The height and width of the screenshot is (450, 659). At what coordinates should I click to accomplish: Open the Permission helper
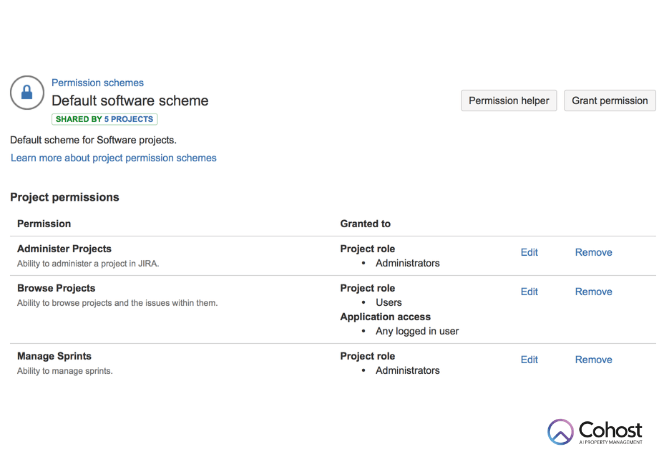click(509, 101)
